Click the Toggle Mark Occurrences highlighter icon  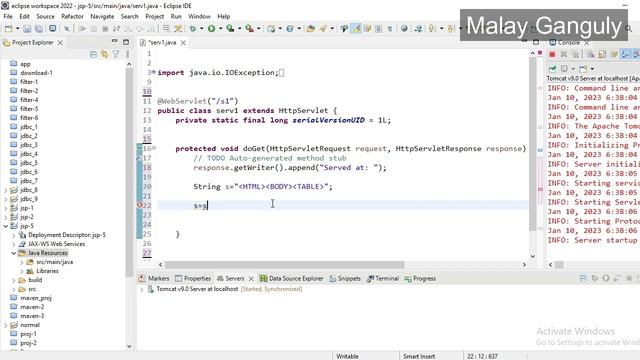click(x=356, y=28)
